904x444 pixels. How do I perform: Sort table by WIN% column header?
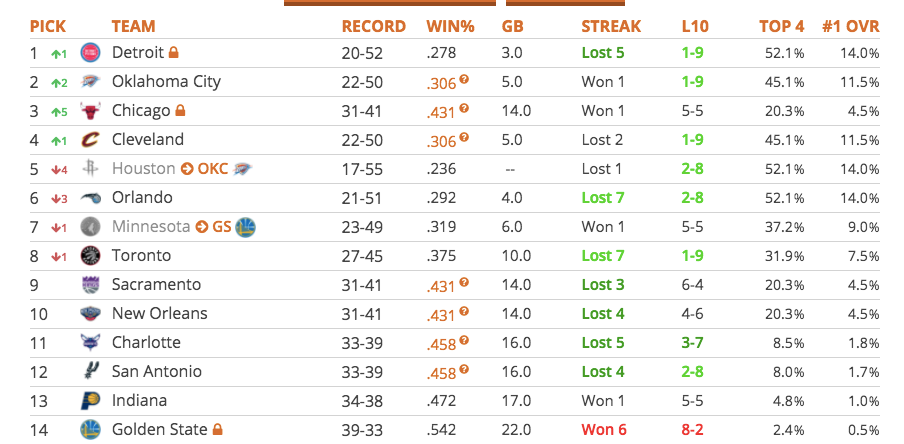coord(450,26)
